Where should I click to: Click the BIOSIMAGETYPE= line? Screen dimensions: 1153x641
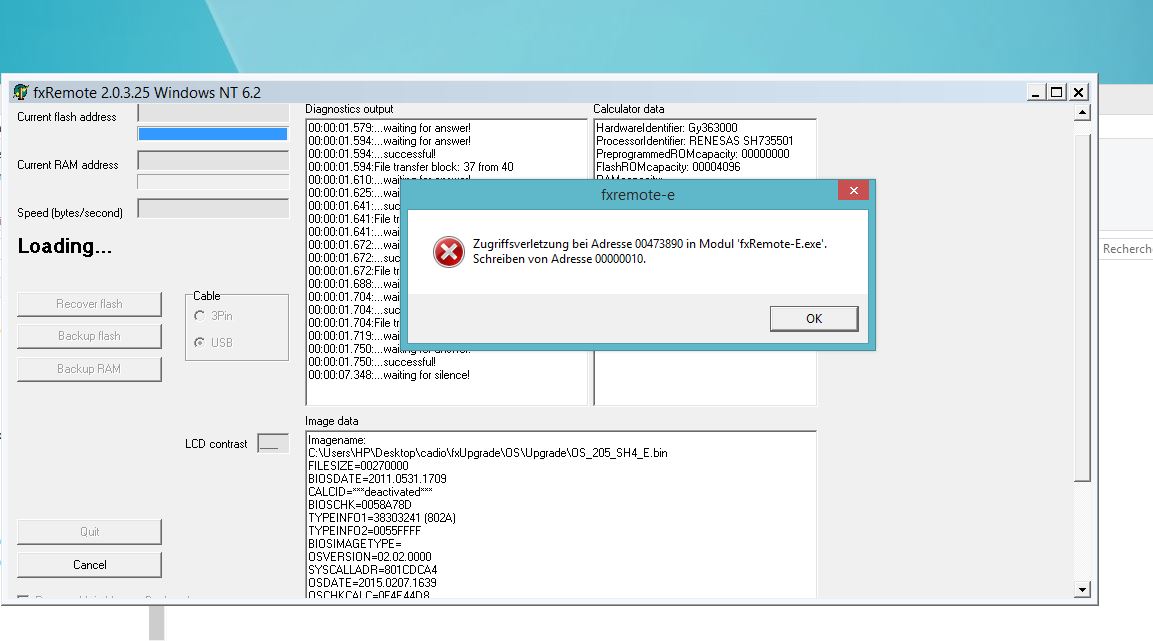click(354, 544)
